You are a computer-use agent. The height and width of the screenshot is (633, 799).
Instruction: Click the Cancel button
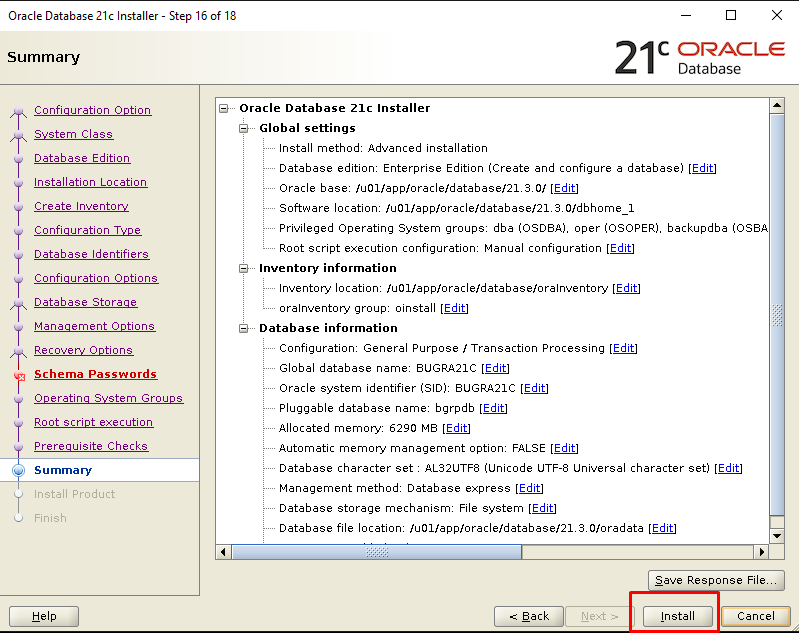pos(756,616)
